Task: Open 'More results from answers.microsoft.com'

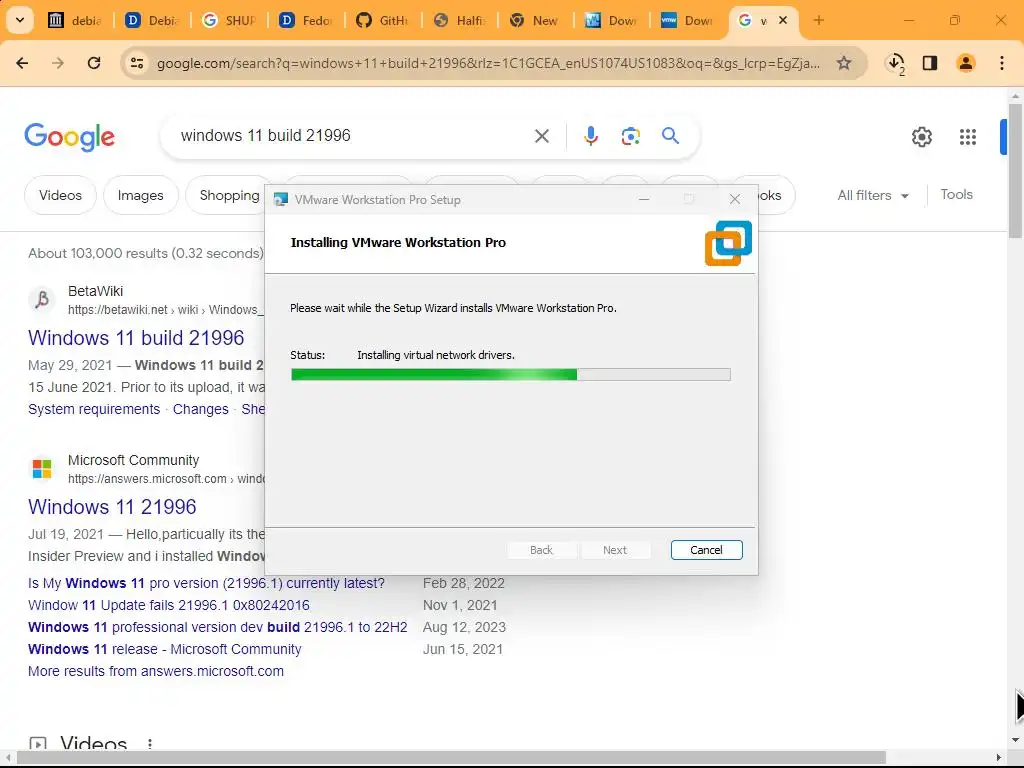Action: tap(156, 671)
